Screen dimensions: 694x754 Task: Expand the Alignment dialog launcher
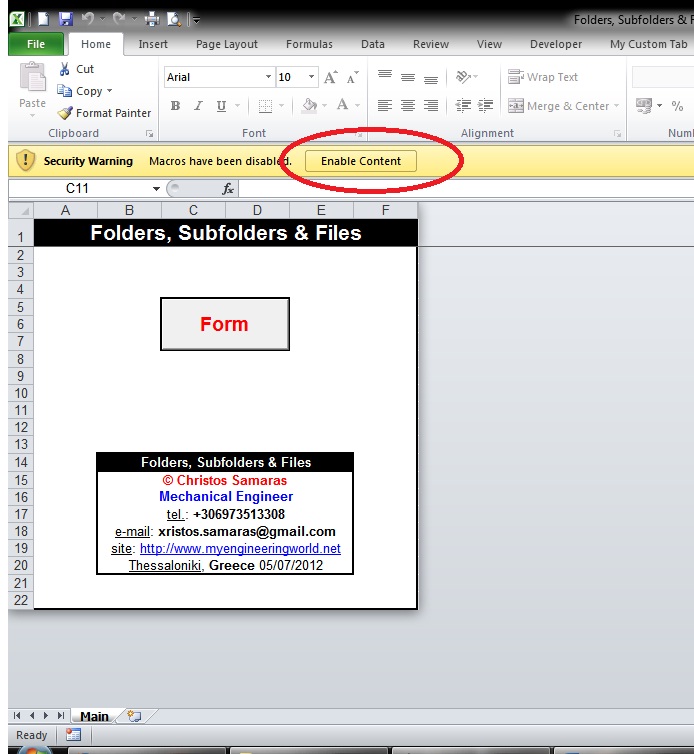tap(617, 134)
